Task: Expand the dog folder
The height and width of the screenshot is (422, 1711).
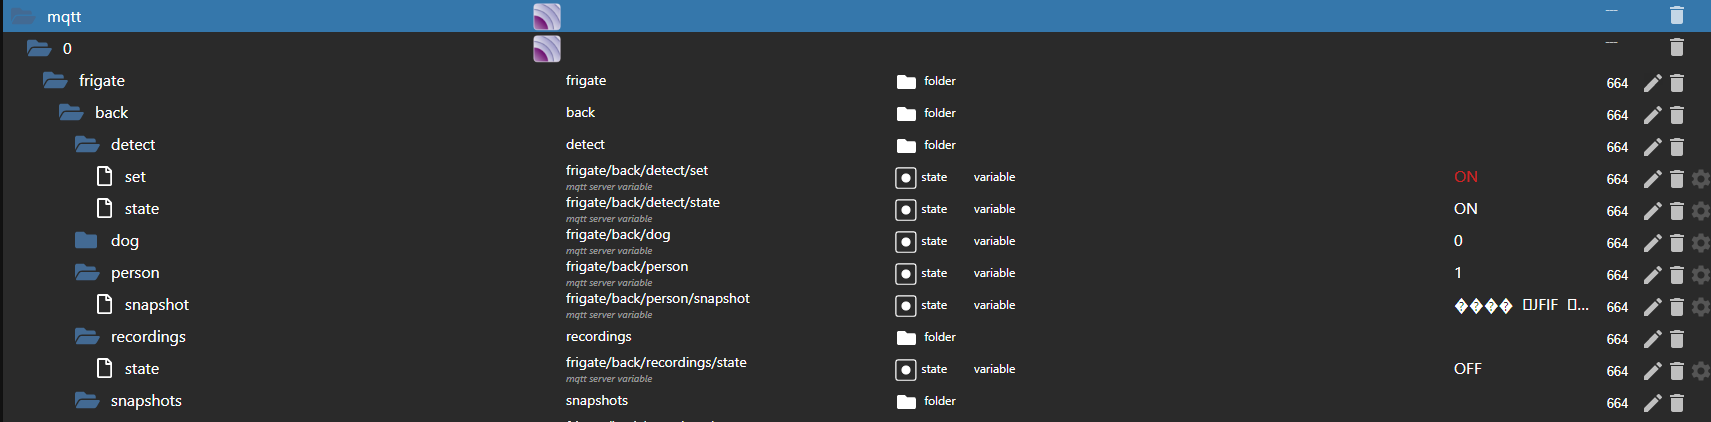Action: point(86,240)
